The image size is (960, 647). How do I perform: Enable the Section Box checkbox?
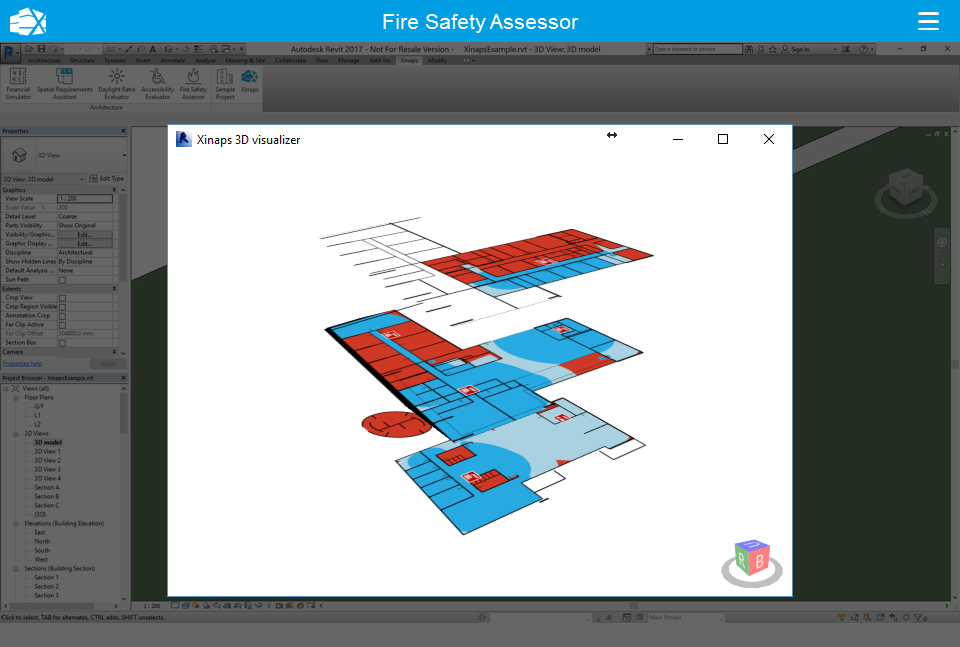point(62,343)
